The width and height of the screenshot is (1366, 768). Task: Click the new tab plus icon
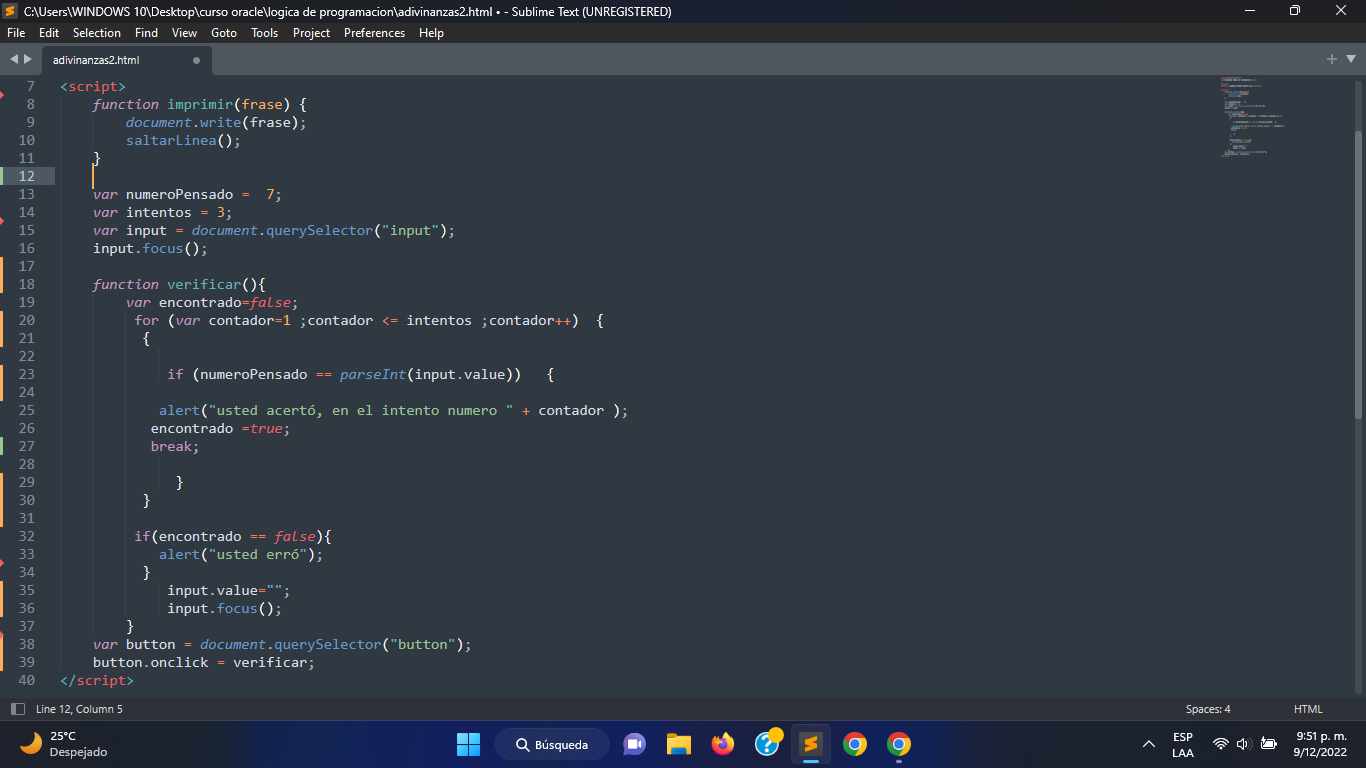click(x=1332, y=59)
